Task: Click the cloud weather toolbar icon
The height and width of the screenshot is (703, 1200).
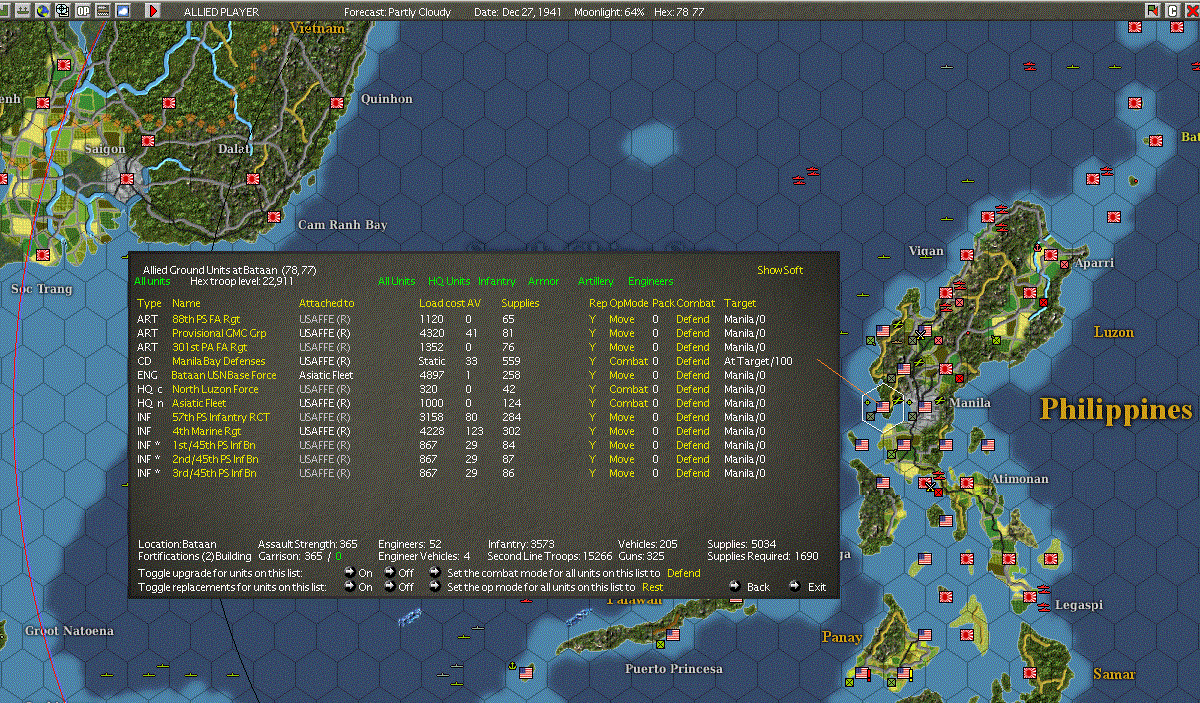Action: click(123, 11)
